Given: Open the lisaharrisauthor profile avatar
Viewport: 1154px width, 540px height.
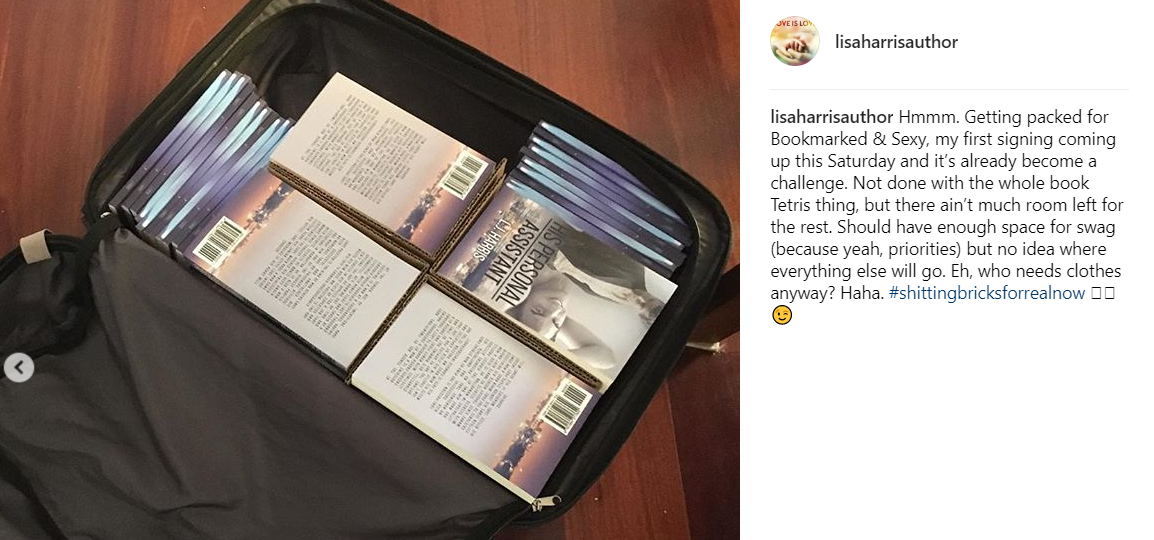Looking at the screenshot, I should (x=795, y=42).
